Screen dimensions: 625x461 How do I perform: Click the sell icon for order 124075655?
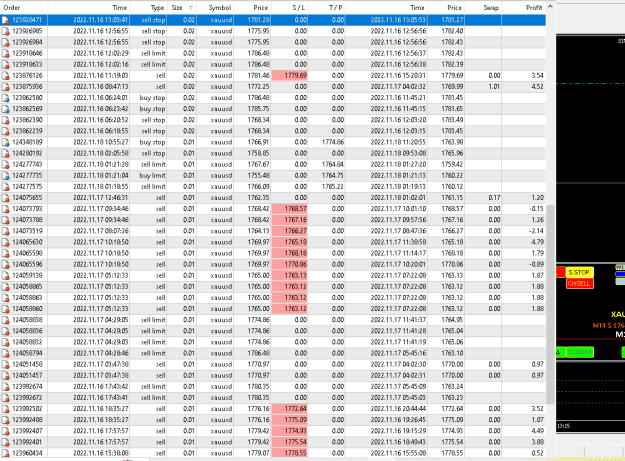(6, 198)
